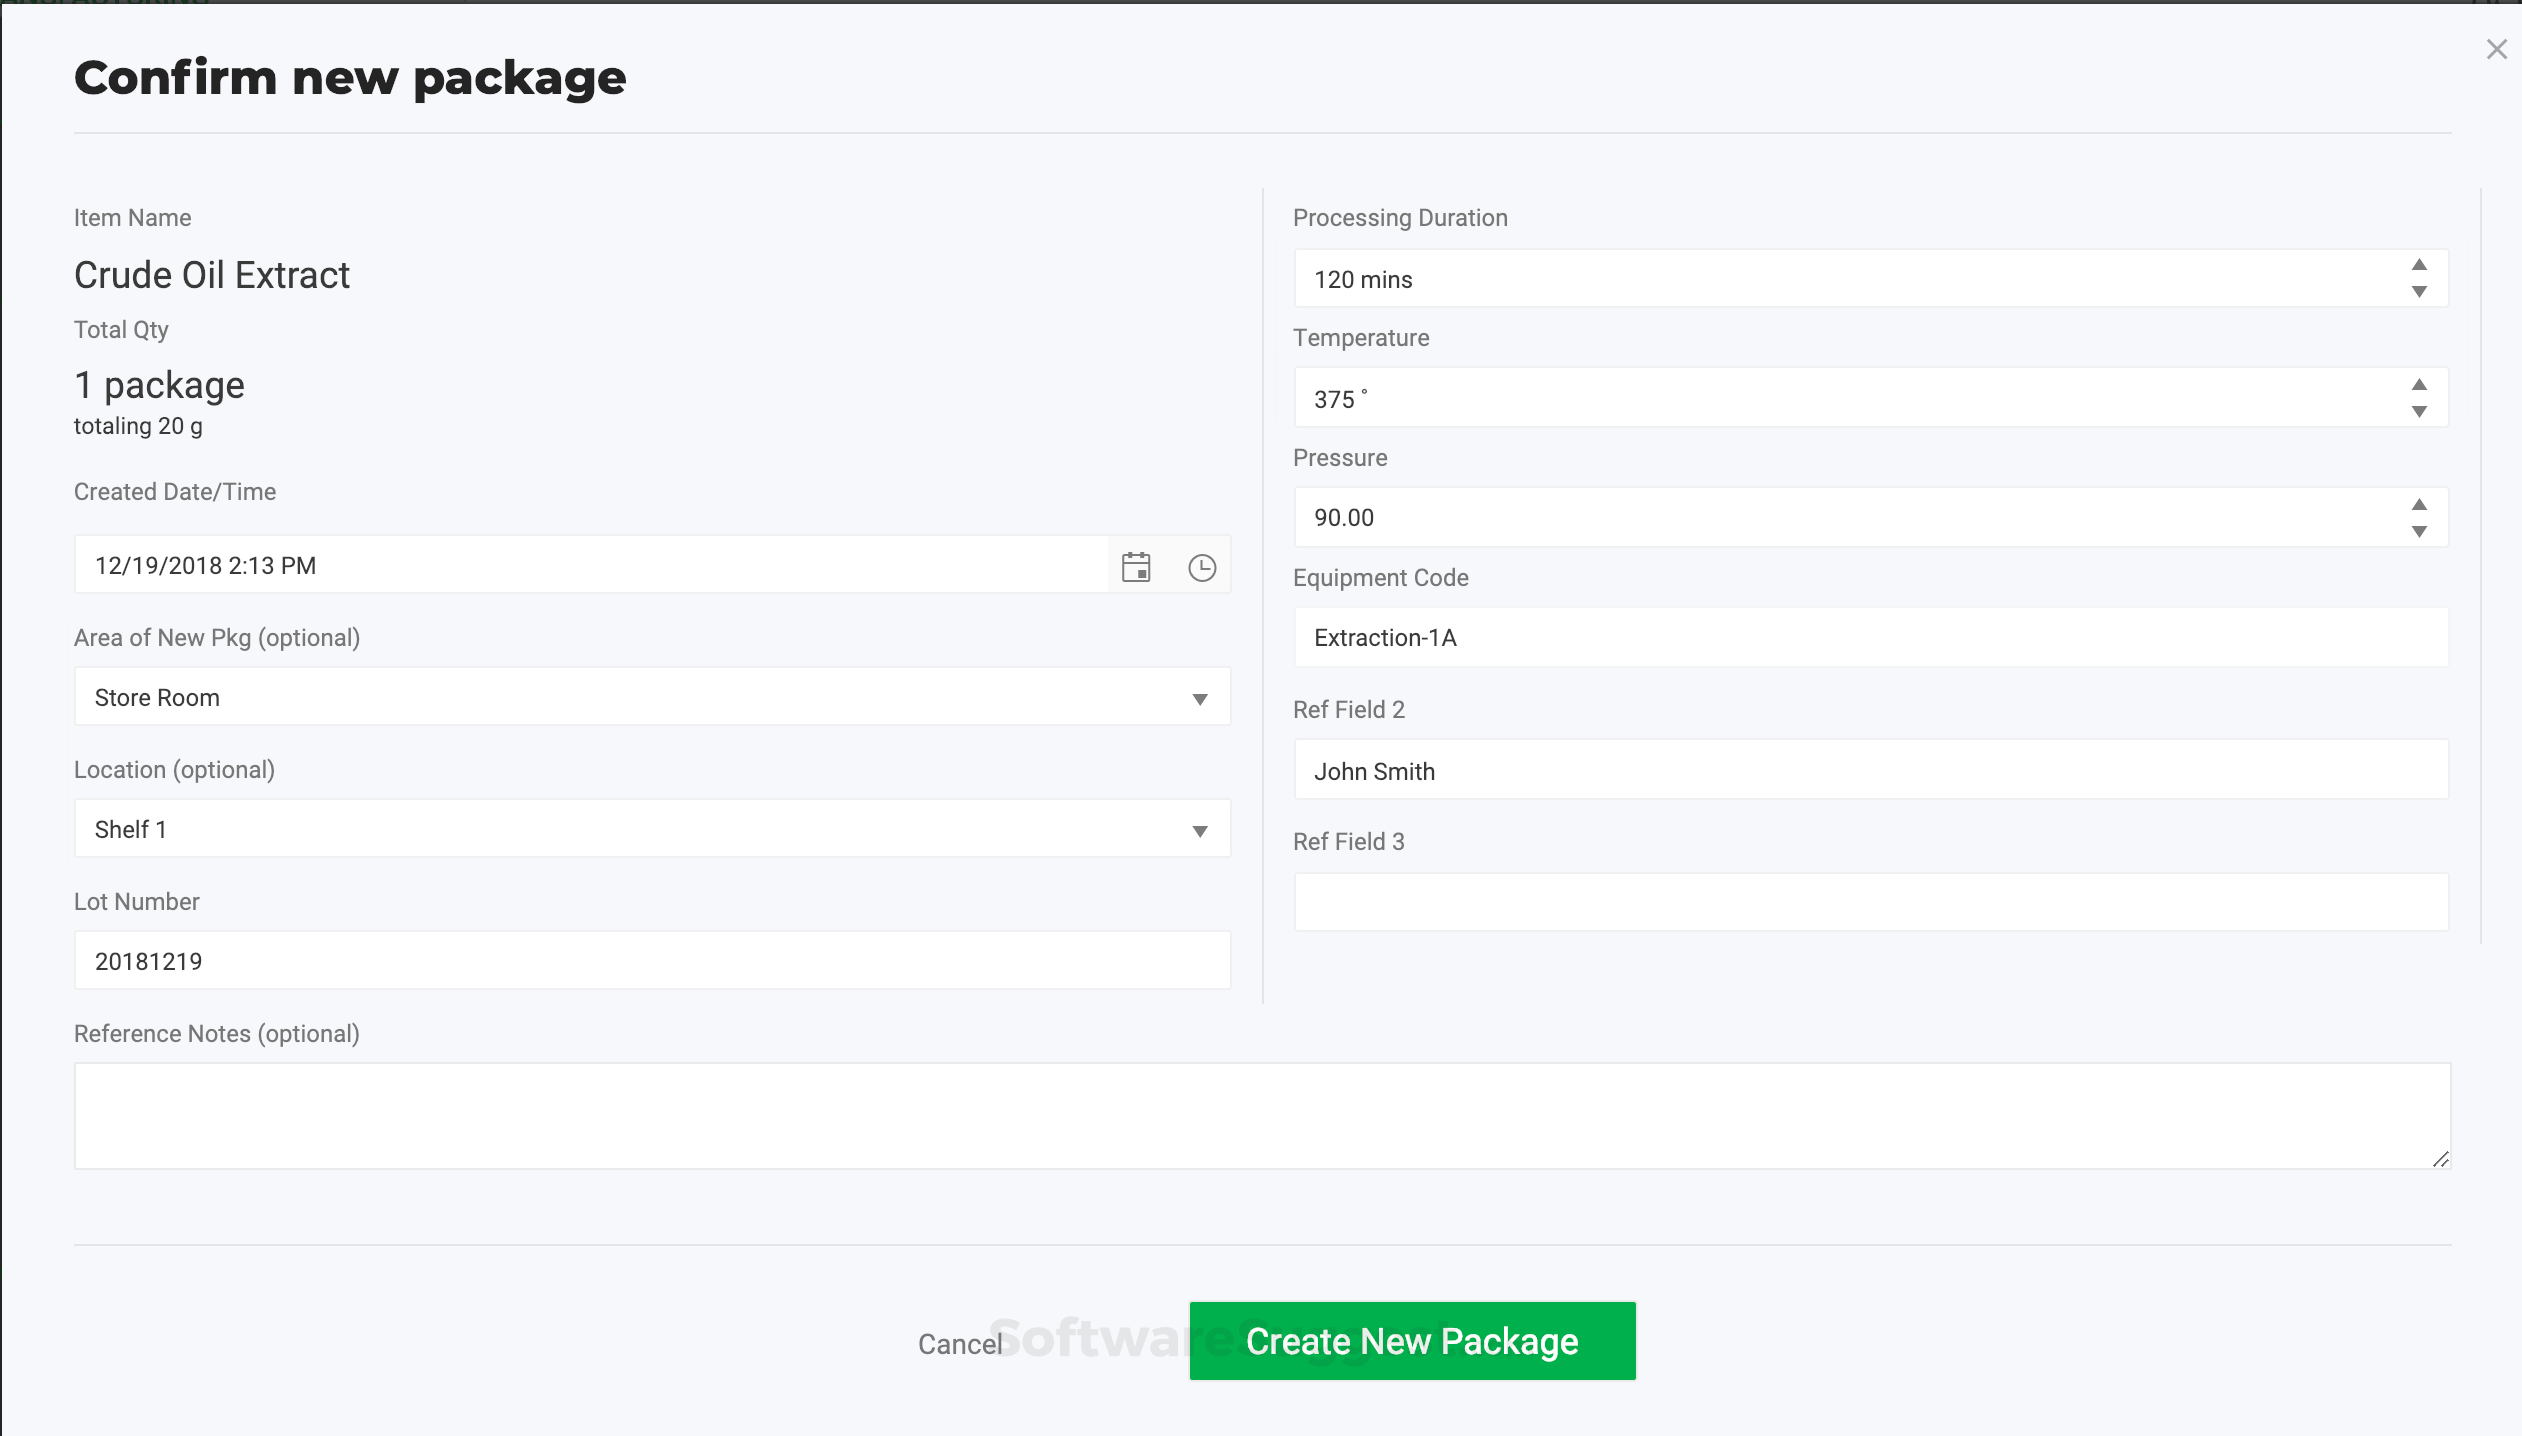2522x1436 pixels.
Task: Select the Ref Field 2 input
Action: pos(1870,771)
